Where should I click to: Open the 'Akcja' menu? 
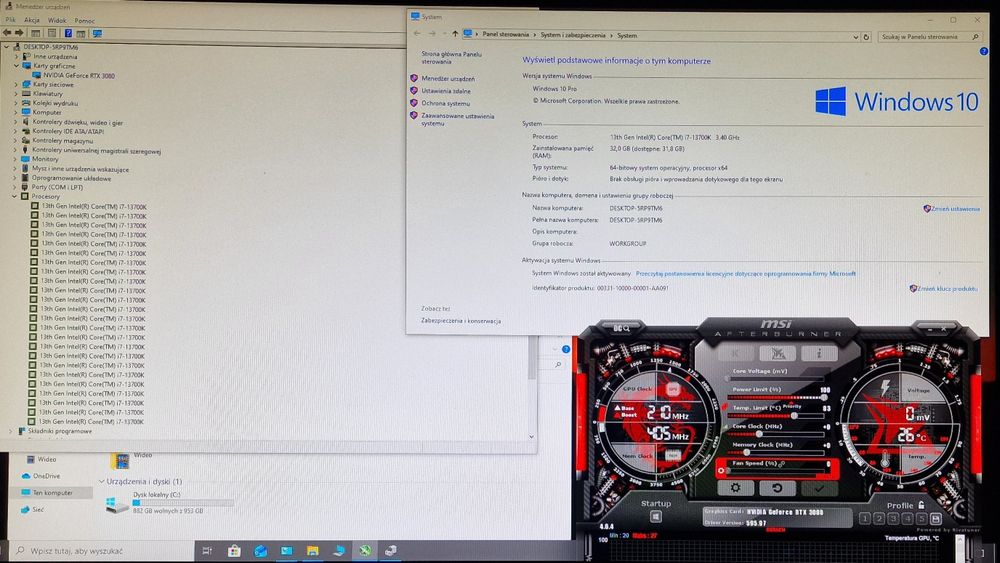(x=32, y=20)
